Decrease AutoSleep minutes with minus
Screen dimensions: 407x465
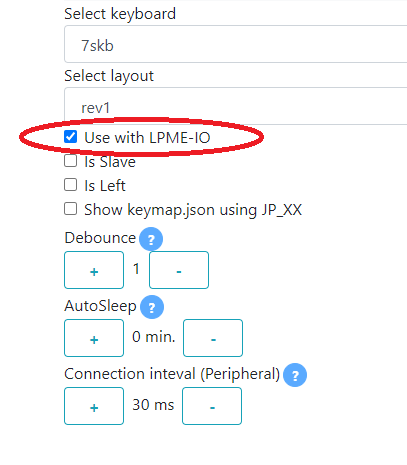tap(213, 338)
